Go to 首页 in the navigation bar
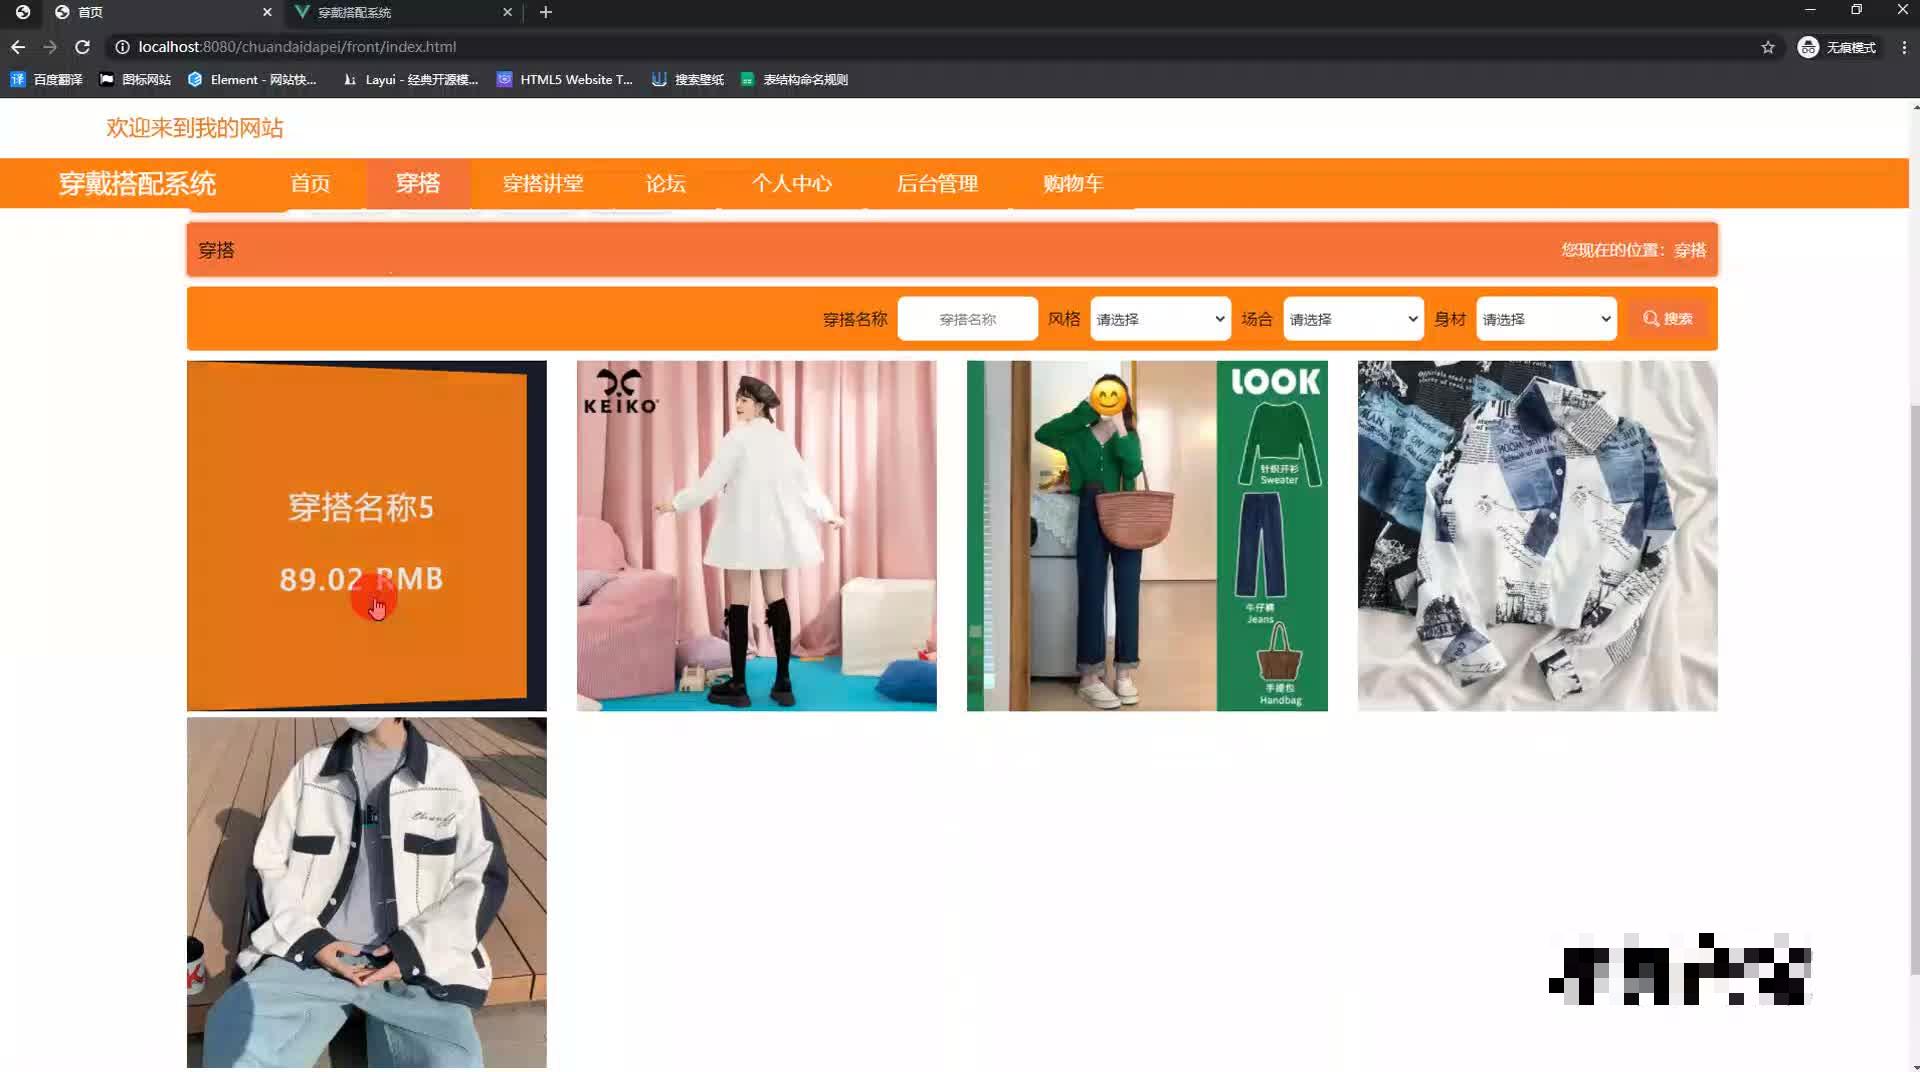The image size is (1920, 1072). click(310, 184)
